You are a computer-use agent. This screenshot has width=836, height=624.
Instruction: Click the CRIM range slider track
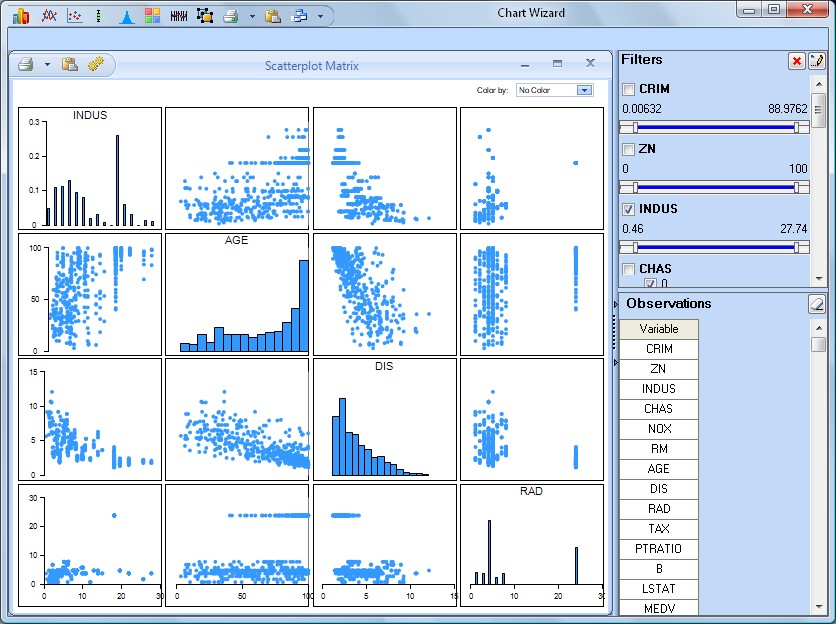[715, 127]
